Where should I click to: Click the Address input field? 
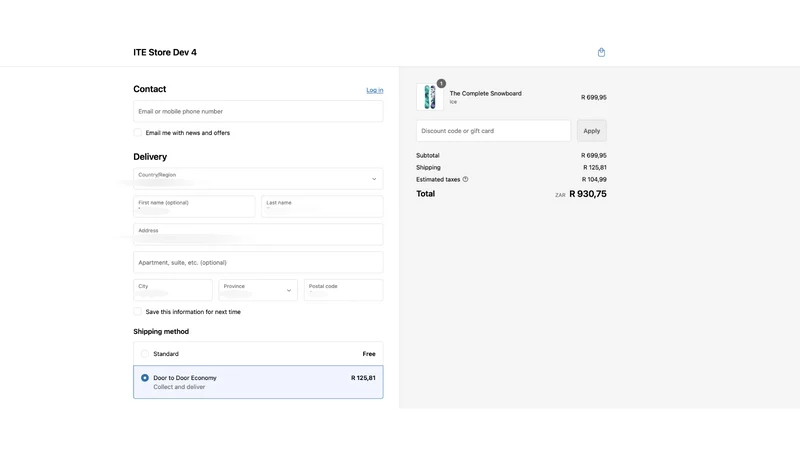pos(258,234)
